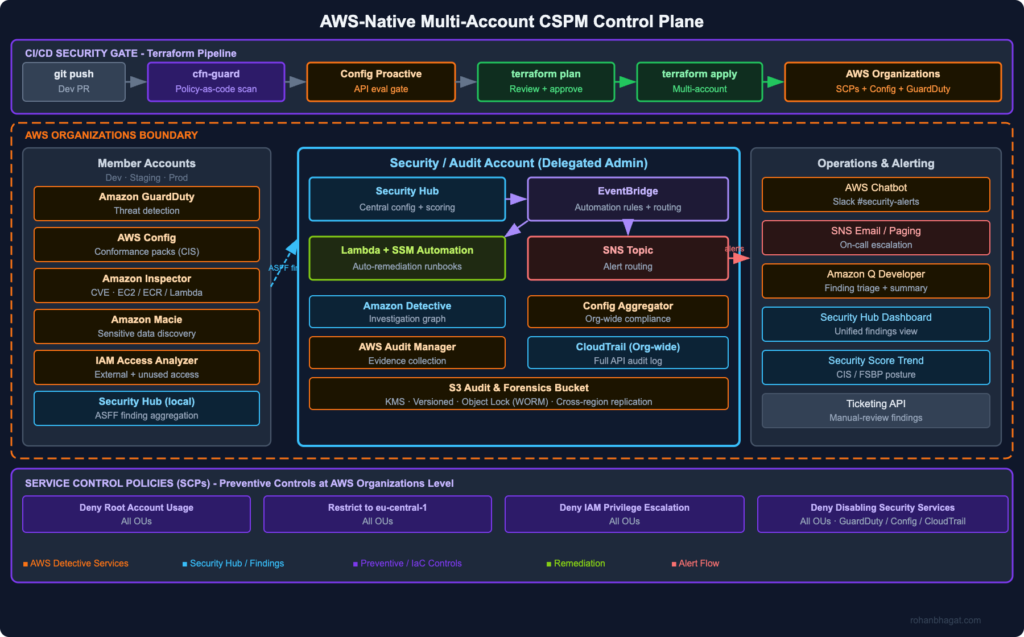1024x637 pixels.
Task: Select the Config Proactive API eval gate box
Action: pyautogui.click(x=381, y=82)
